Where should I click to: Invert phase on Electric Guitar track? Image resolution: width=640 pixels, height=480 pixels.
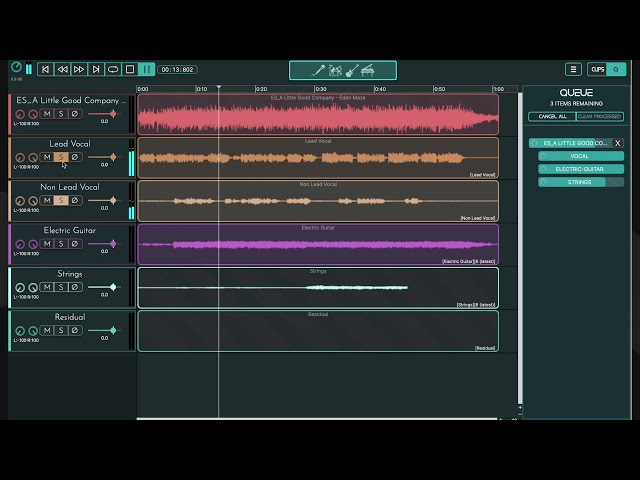(75, 244)
